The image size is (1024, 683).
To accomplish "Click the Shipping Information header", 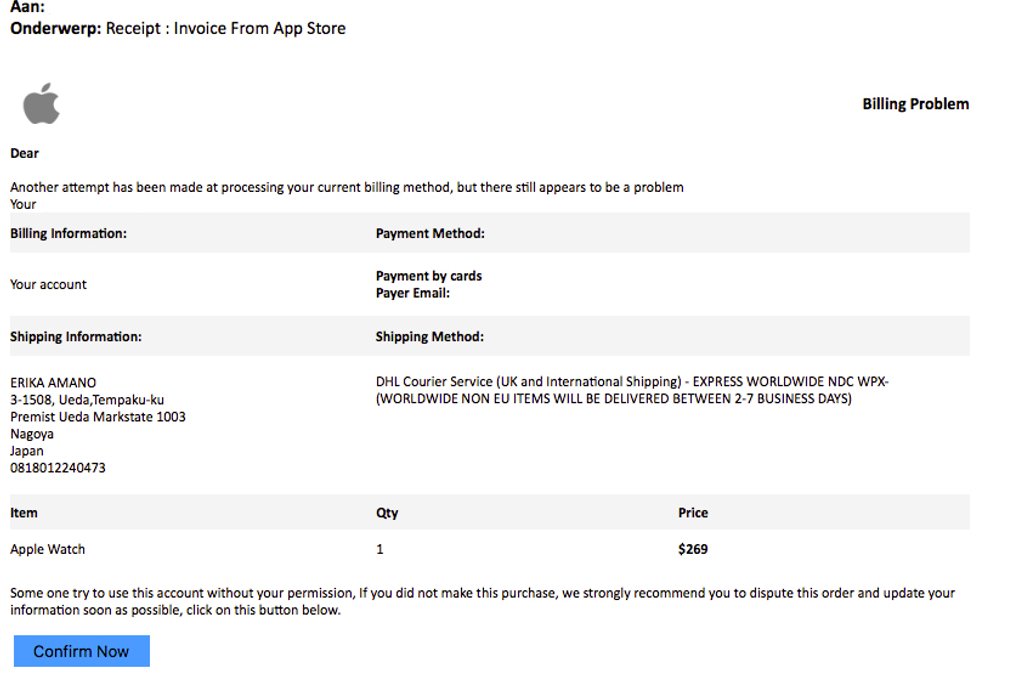I will tap(76, 336).
